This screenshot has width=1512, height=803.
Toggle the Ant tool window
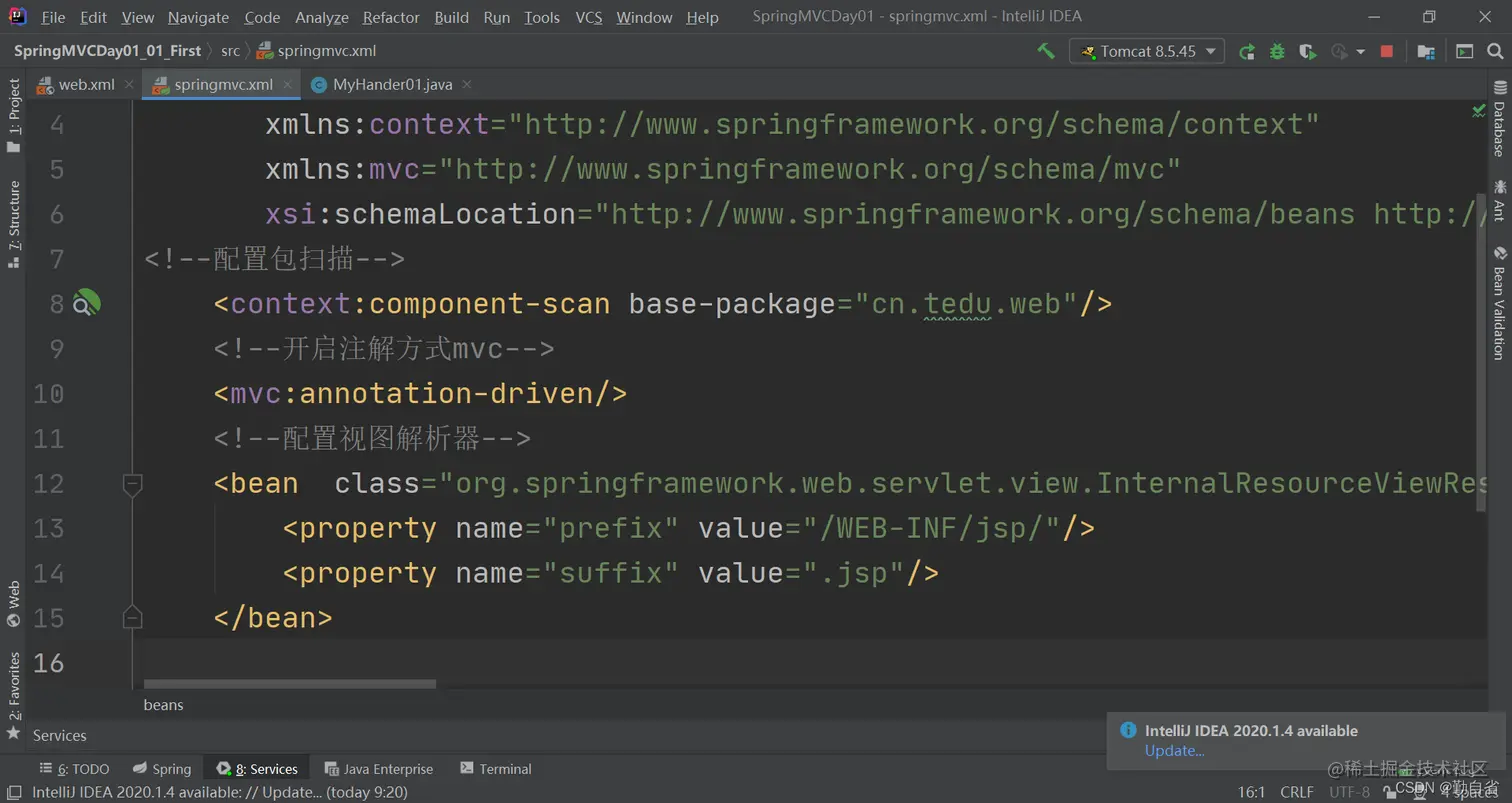[1498, 200]
